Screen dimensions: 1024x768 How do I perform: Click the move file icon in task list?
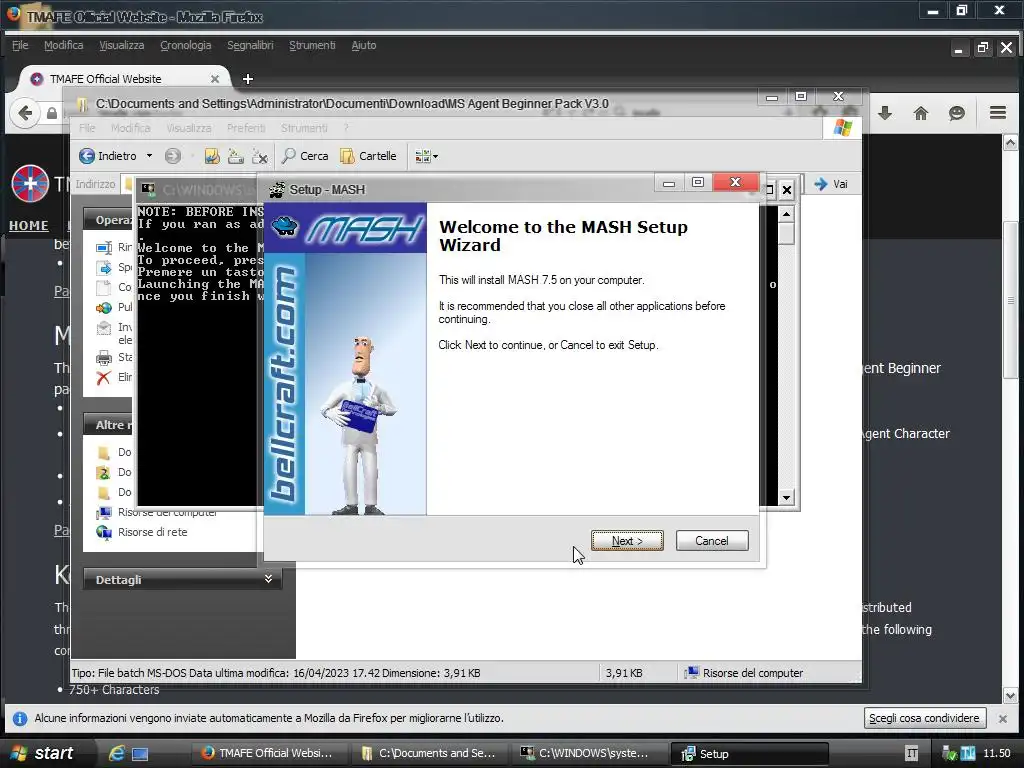[x=104, y=268]
